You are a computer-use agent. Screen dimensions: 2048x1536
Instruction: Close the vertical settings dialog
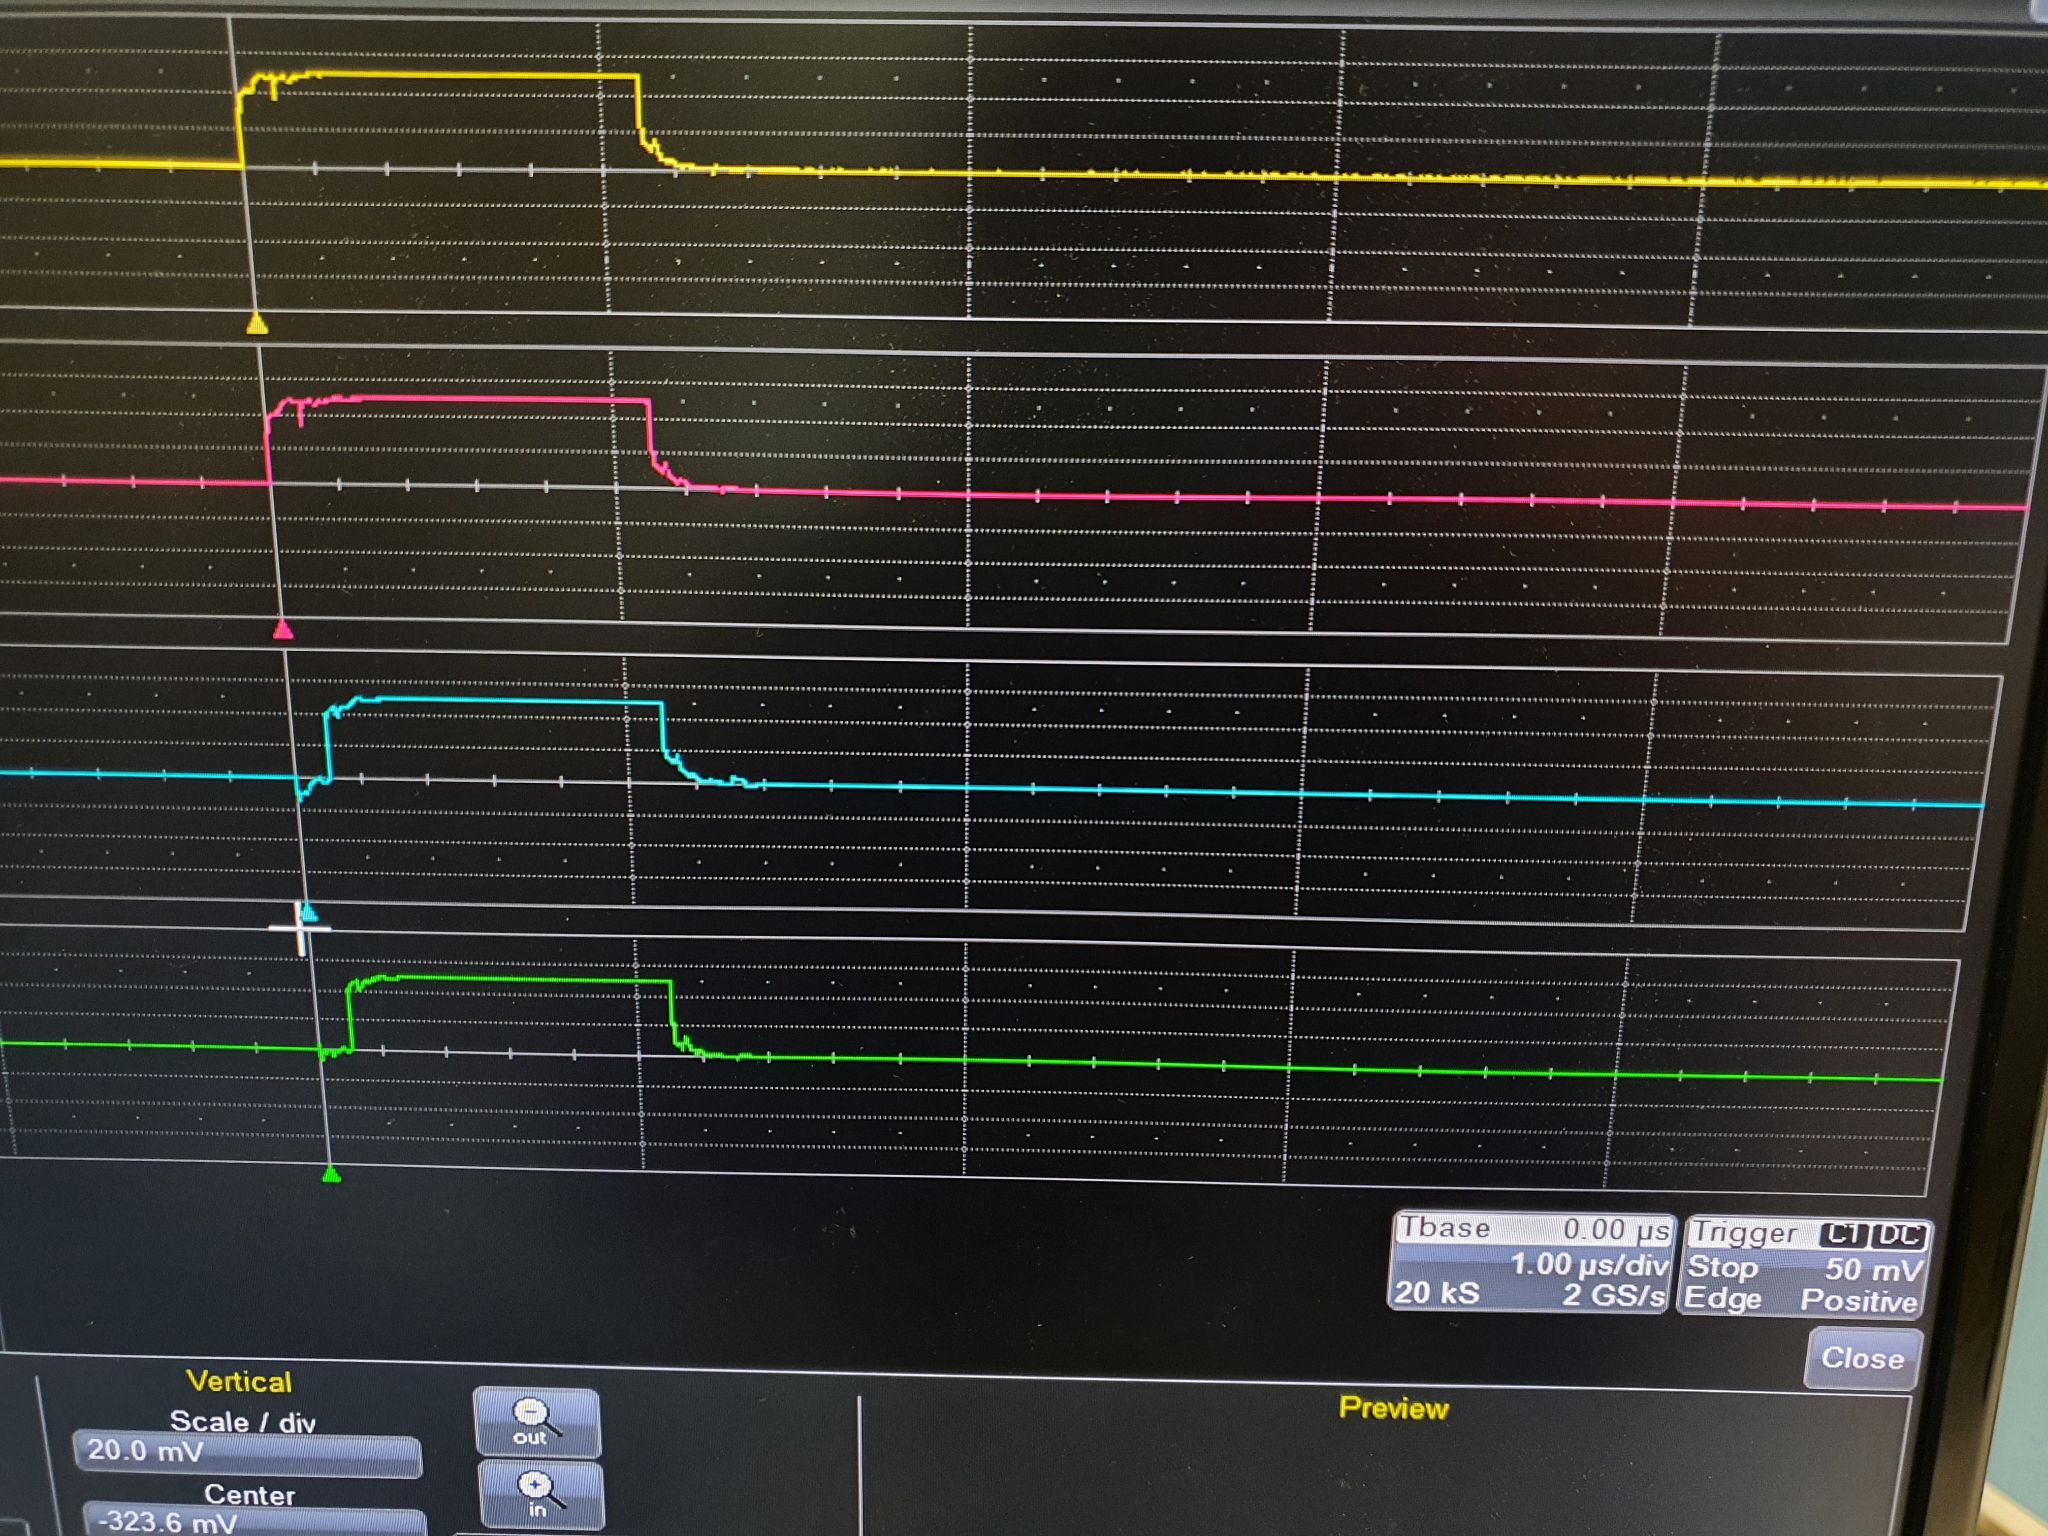point(1862,1358)
